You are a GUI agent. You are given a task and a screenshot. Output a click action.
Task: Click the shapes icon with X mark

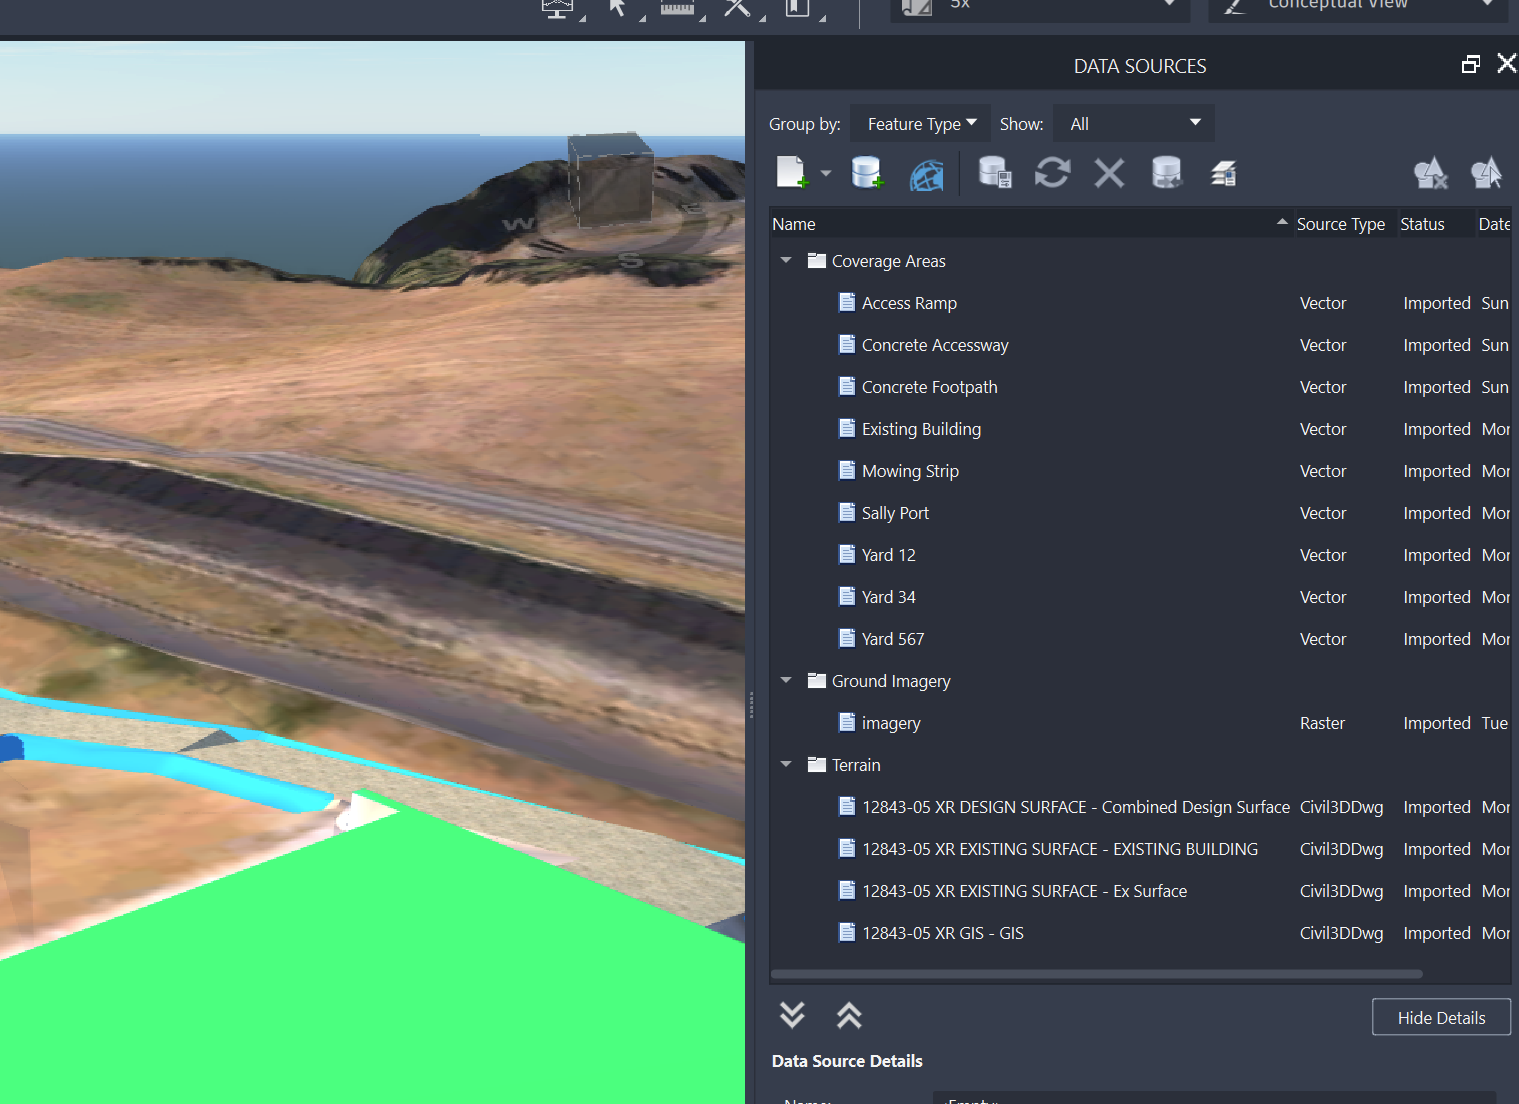1431,173
